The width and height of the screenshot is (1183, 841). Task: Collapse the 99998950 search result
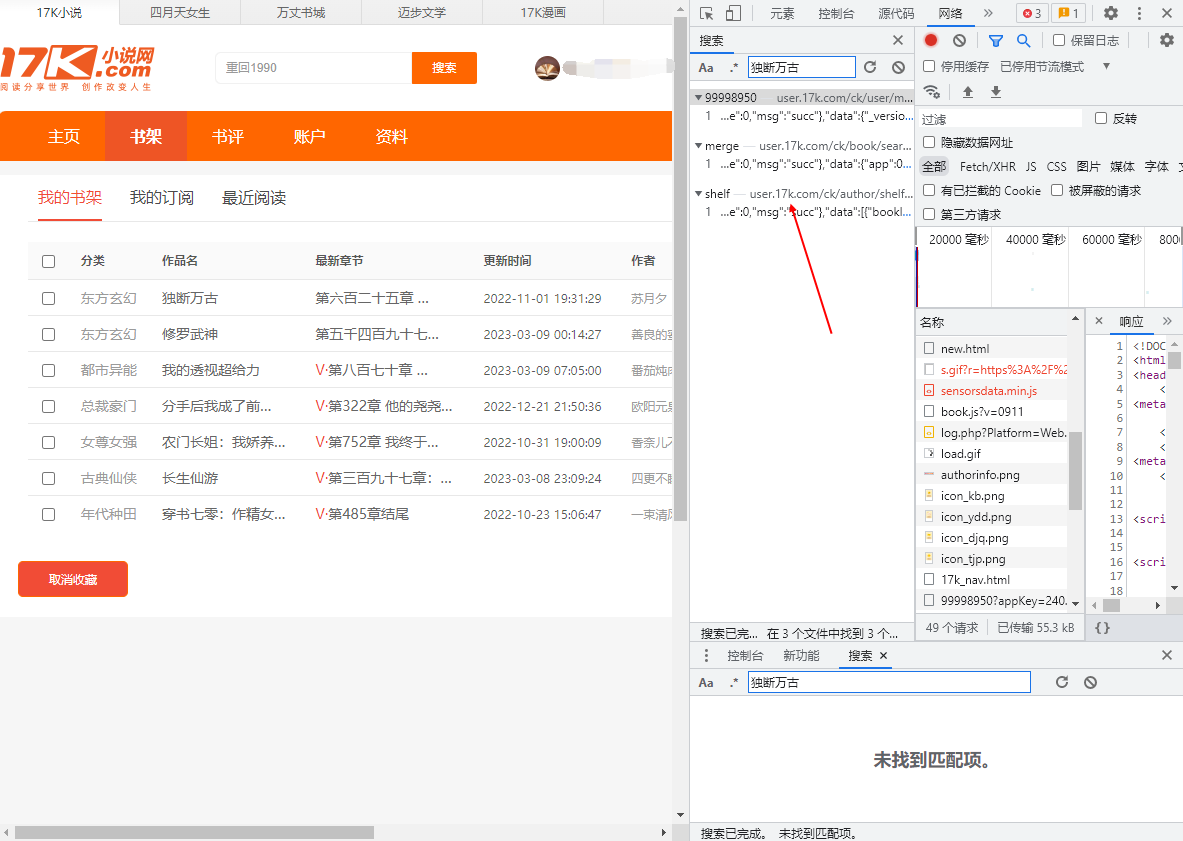click(699, 97)
